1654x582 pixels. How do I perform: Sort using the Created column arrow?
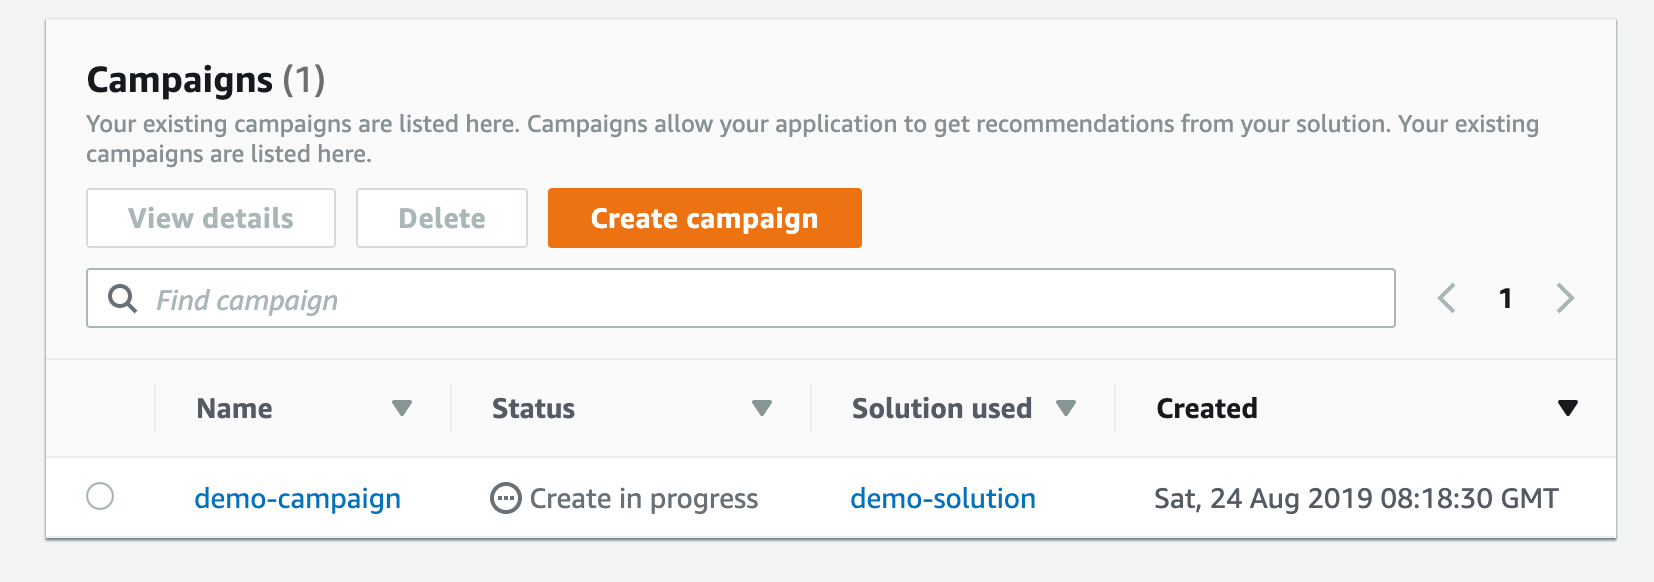[x=1568, y=408]
